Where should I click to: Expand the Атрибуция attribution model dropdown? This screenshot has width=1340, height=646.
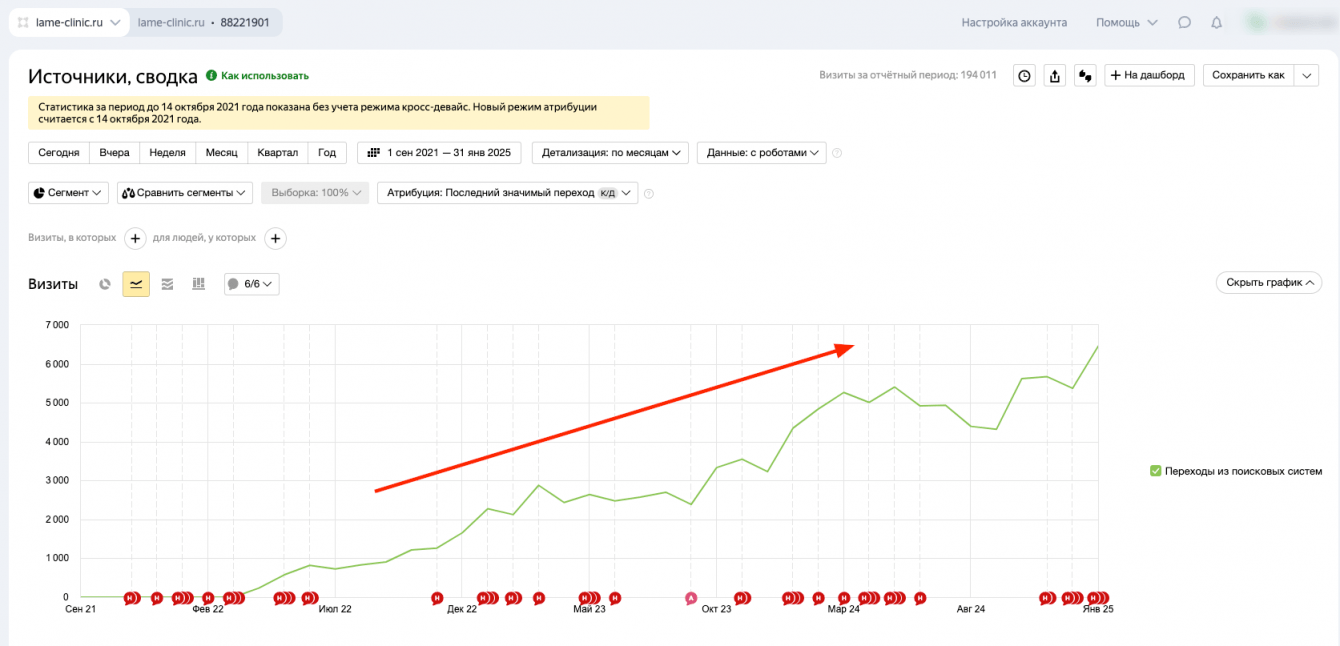pyautogui.click(x=507, y=193)
